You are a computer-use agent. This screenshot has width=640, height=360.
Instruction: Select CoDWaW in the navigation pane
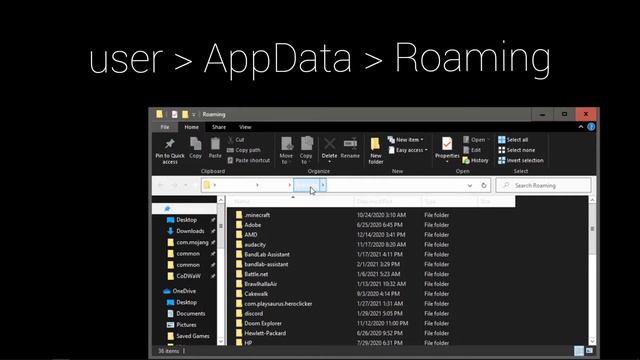(x=184, y=276)
